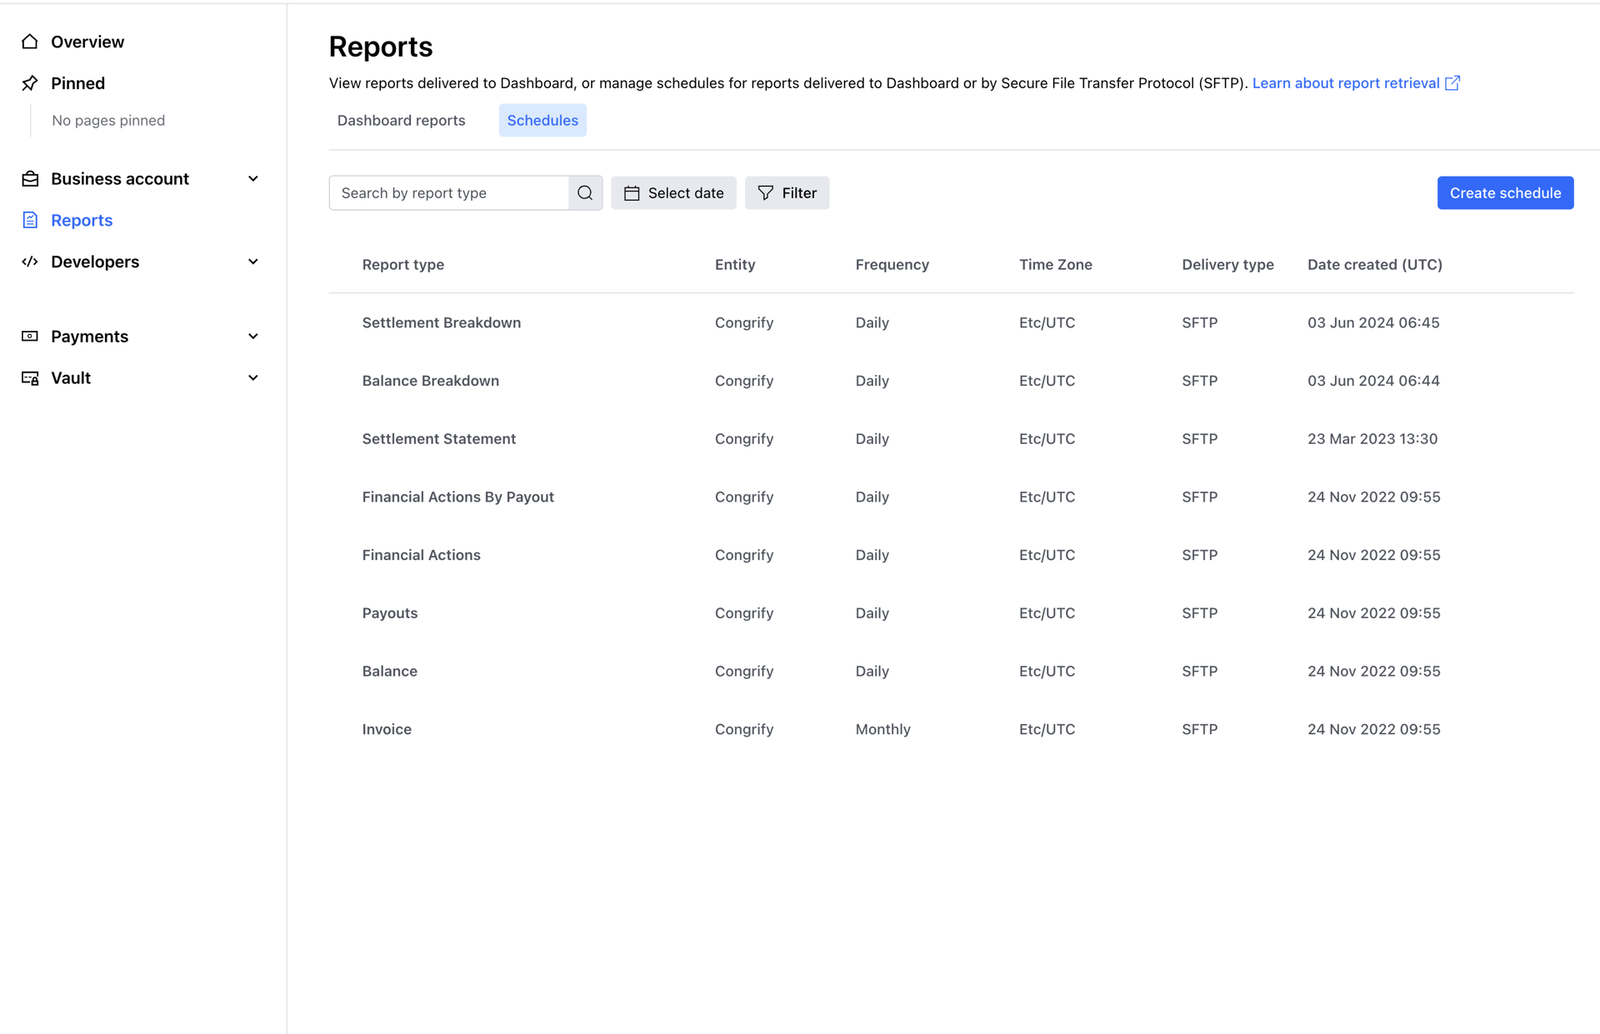Expand the Developers chevron
The image size is (1600, 1034).
[x=253, y=262]
